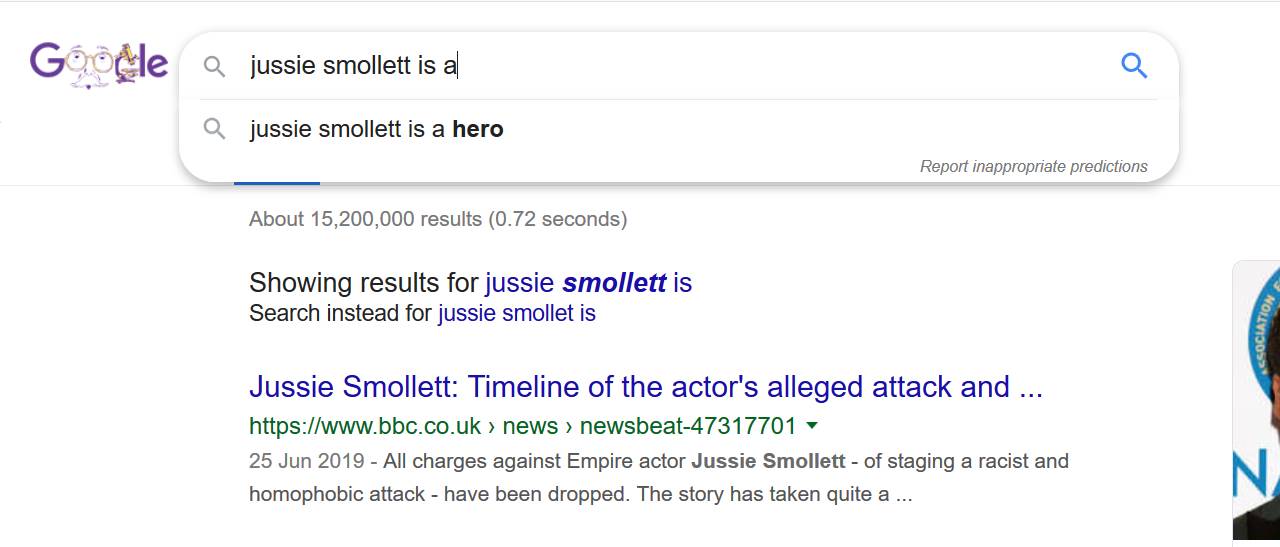The image size is (1280, 547).
Task: Open the Jussie Smollett Timeline BBC result
Action: 646,387
